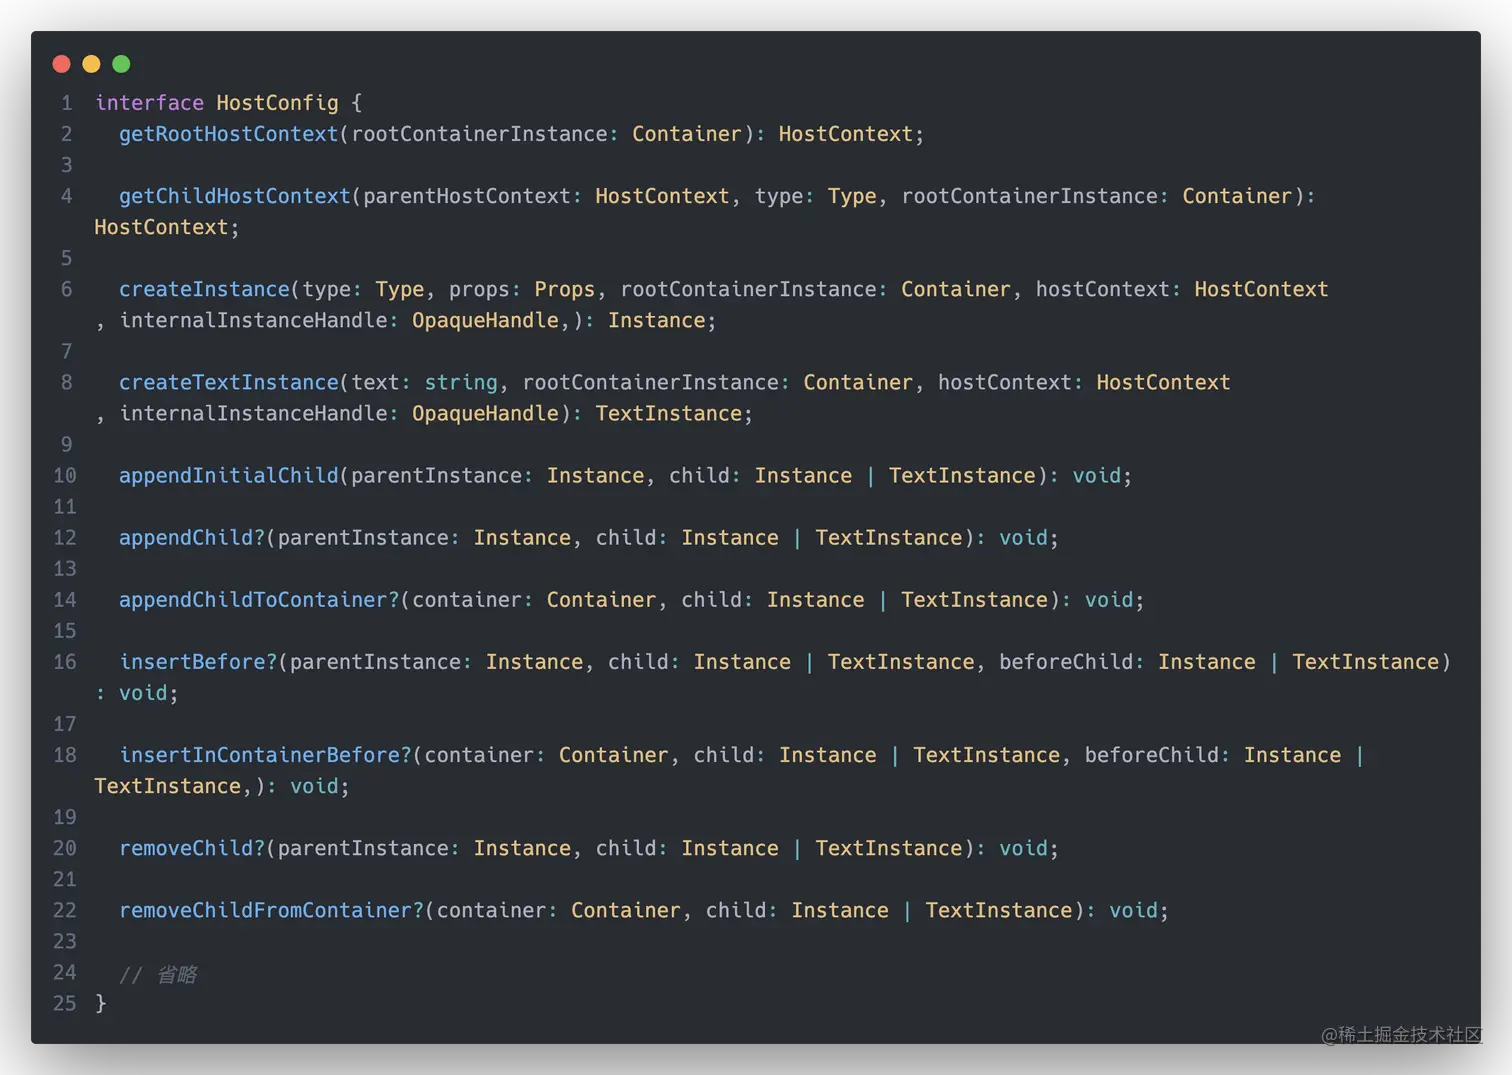Click the 'rootContainerInstance' parameter on line 2
1512x1075 pixels.
479,134
